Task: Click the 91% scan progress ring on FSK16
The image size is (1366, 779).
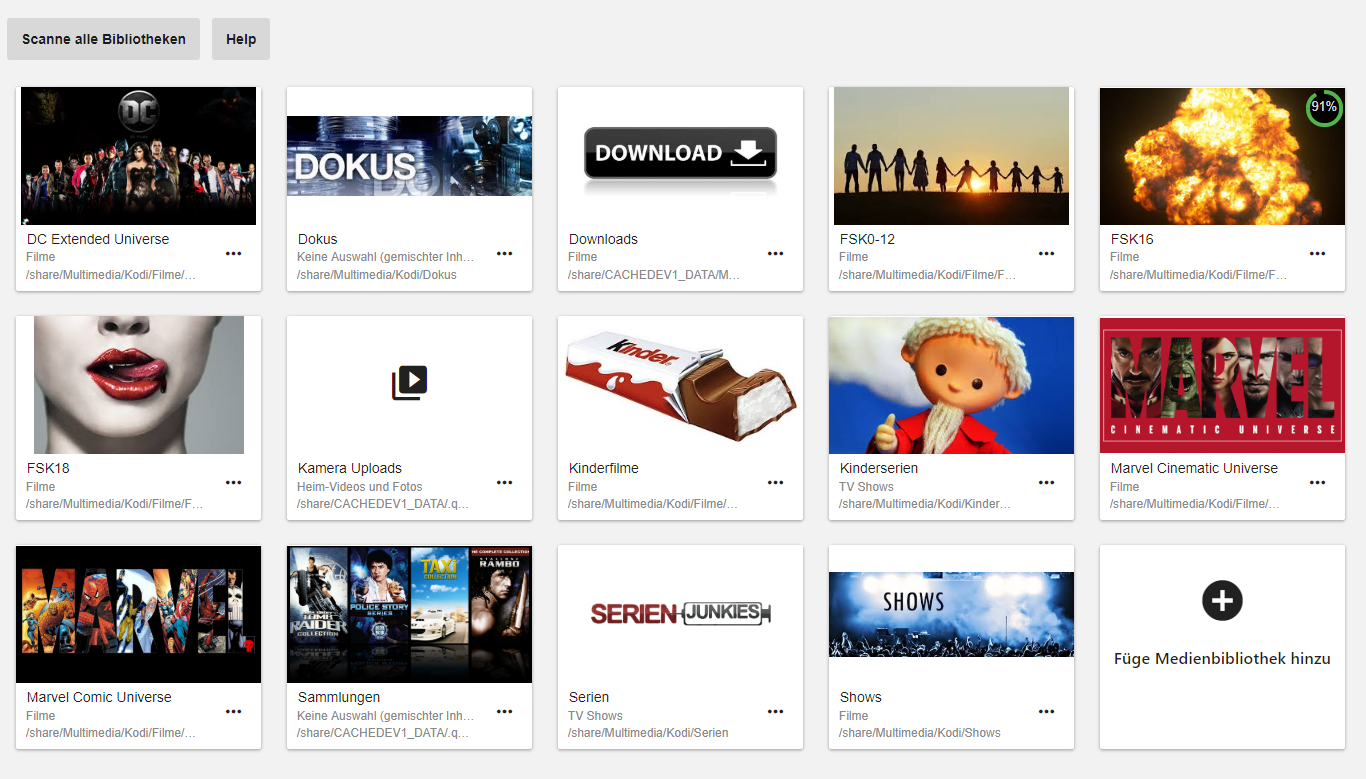Action: (1324, 107)
